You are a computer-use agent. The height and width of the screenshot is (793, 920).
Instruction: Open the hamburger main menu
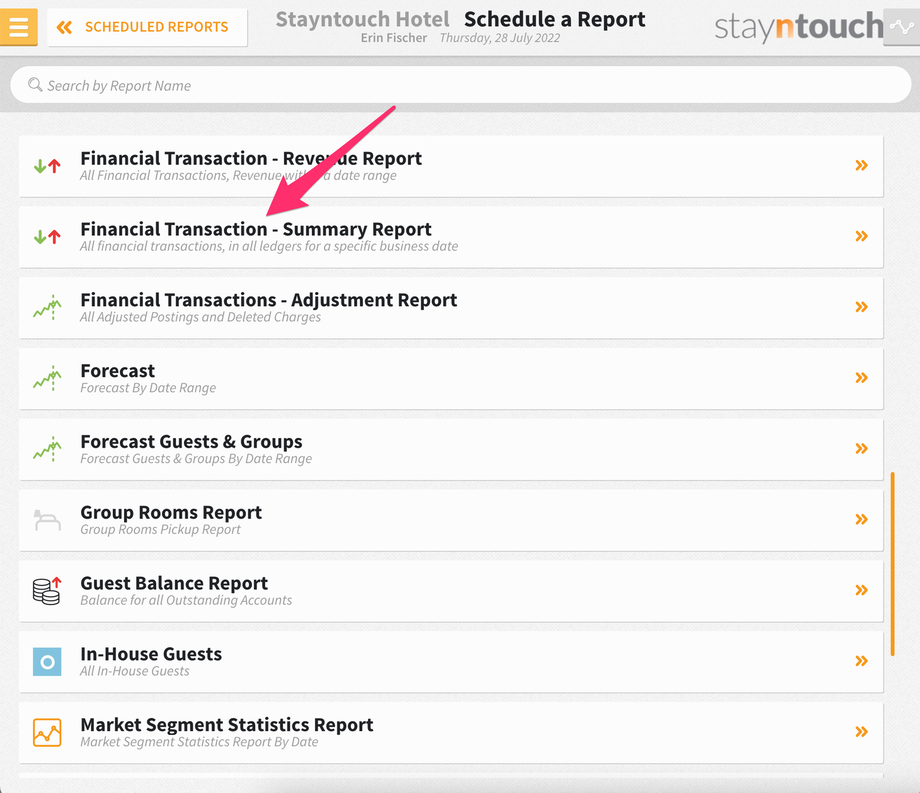click(19, 27)
